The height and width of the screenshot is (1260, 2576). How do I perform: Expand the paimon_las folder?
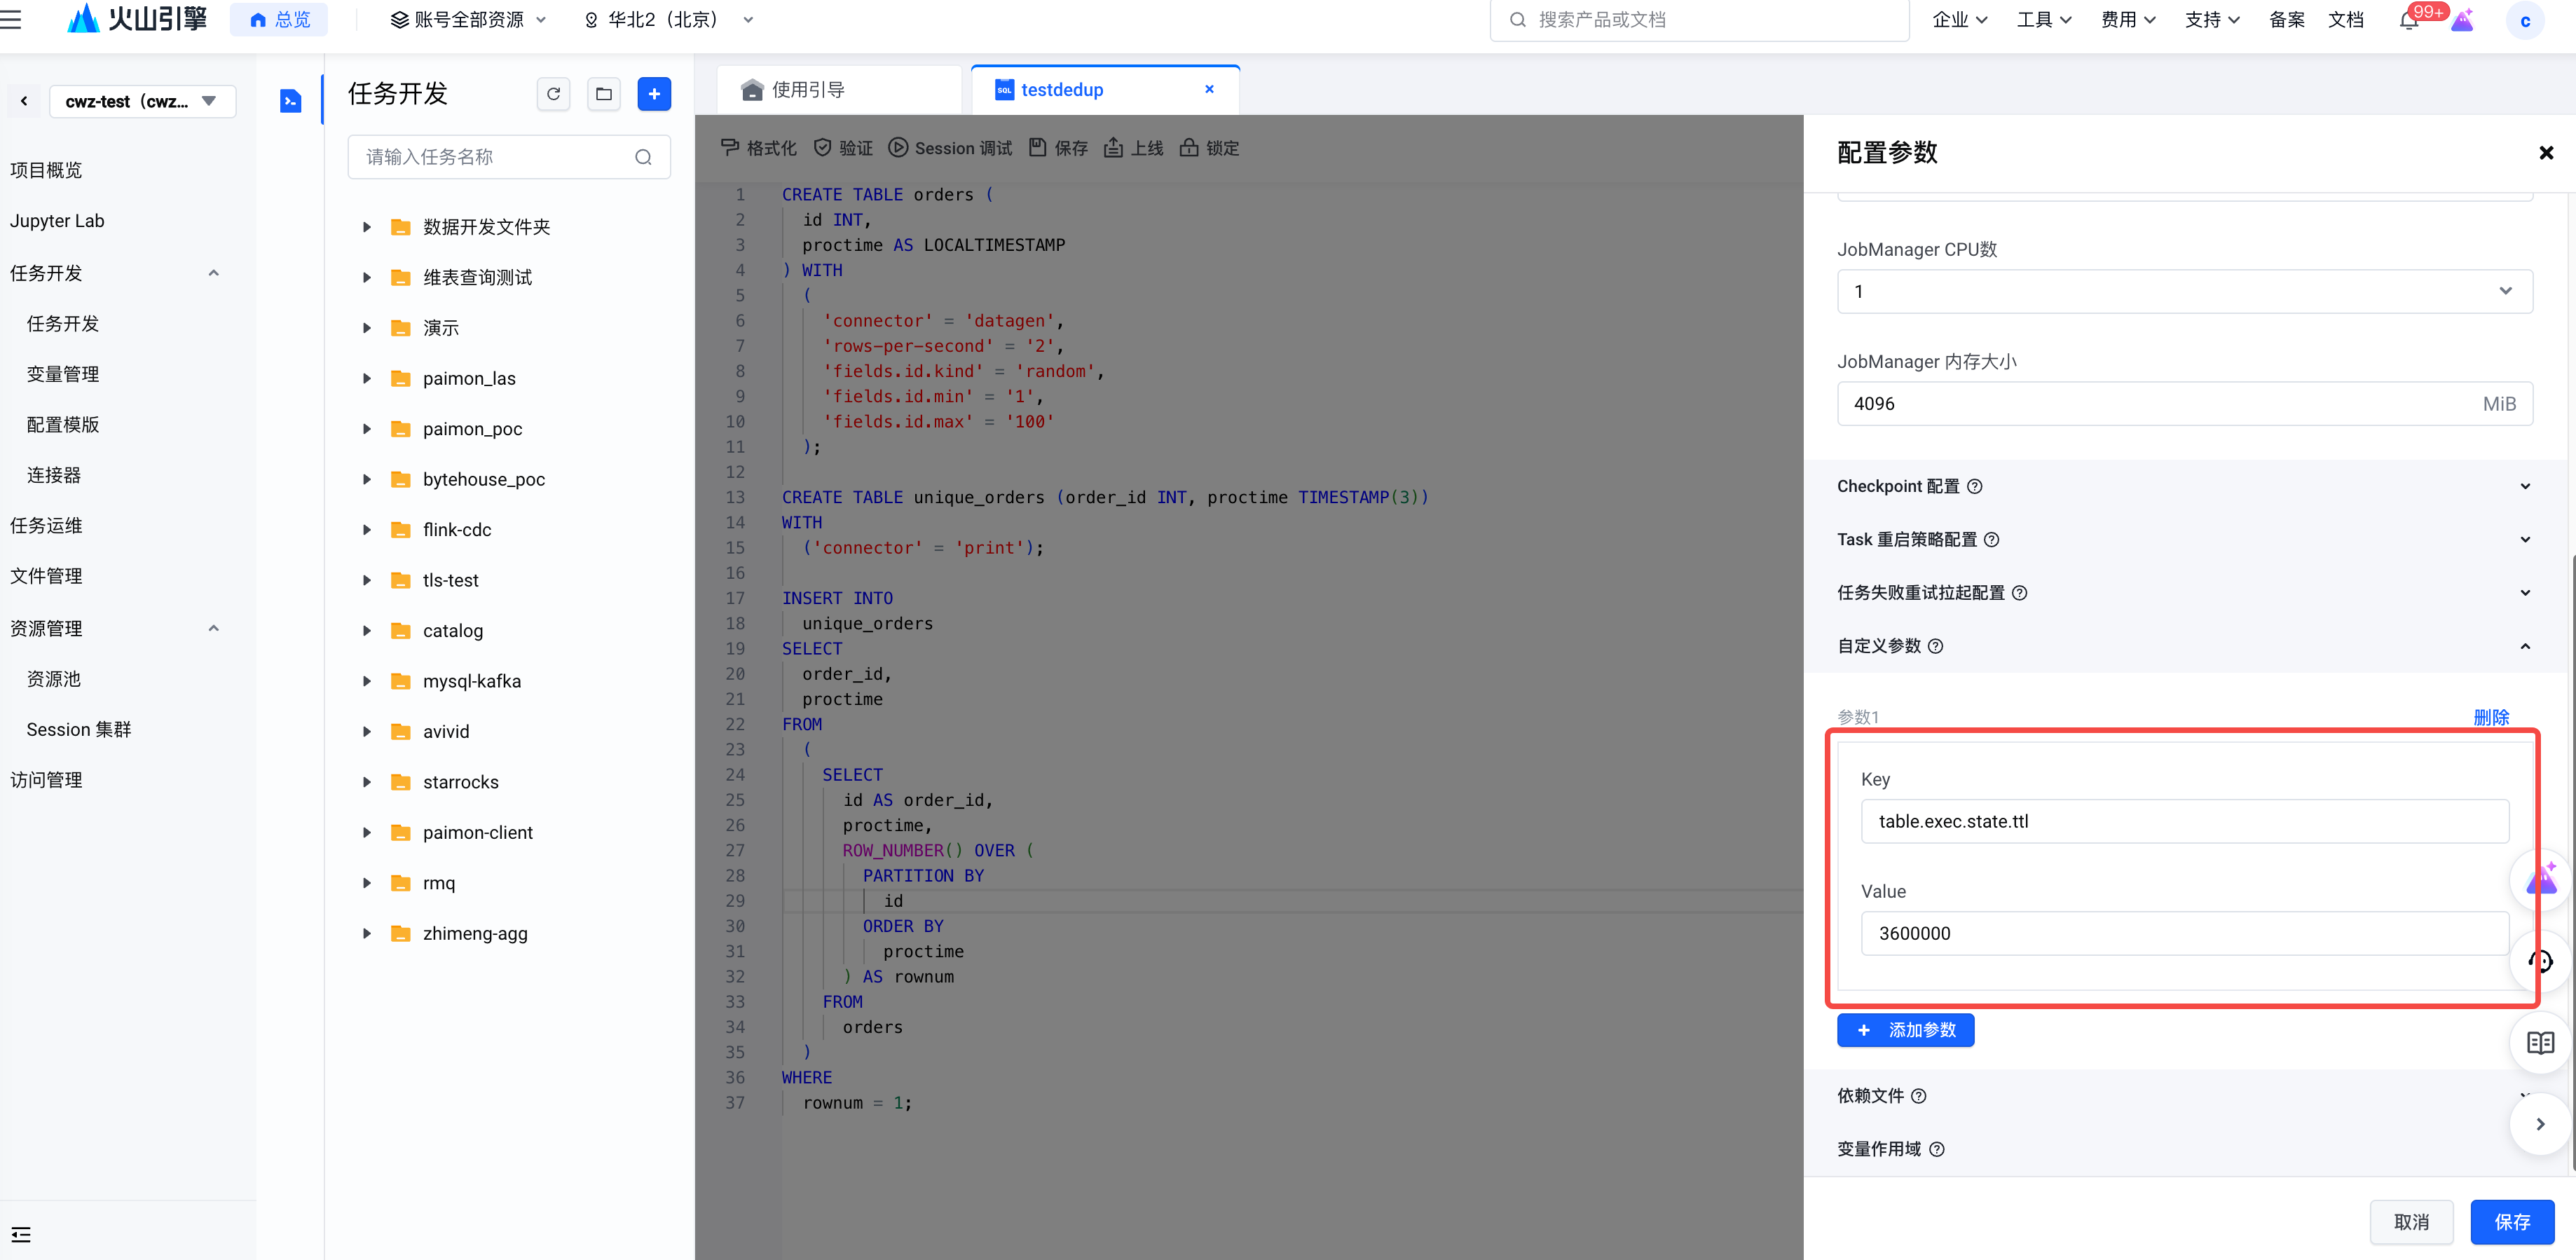(366, 379)
